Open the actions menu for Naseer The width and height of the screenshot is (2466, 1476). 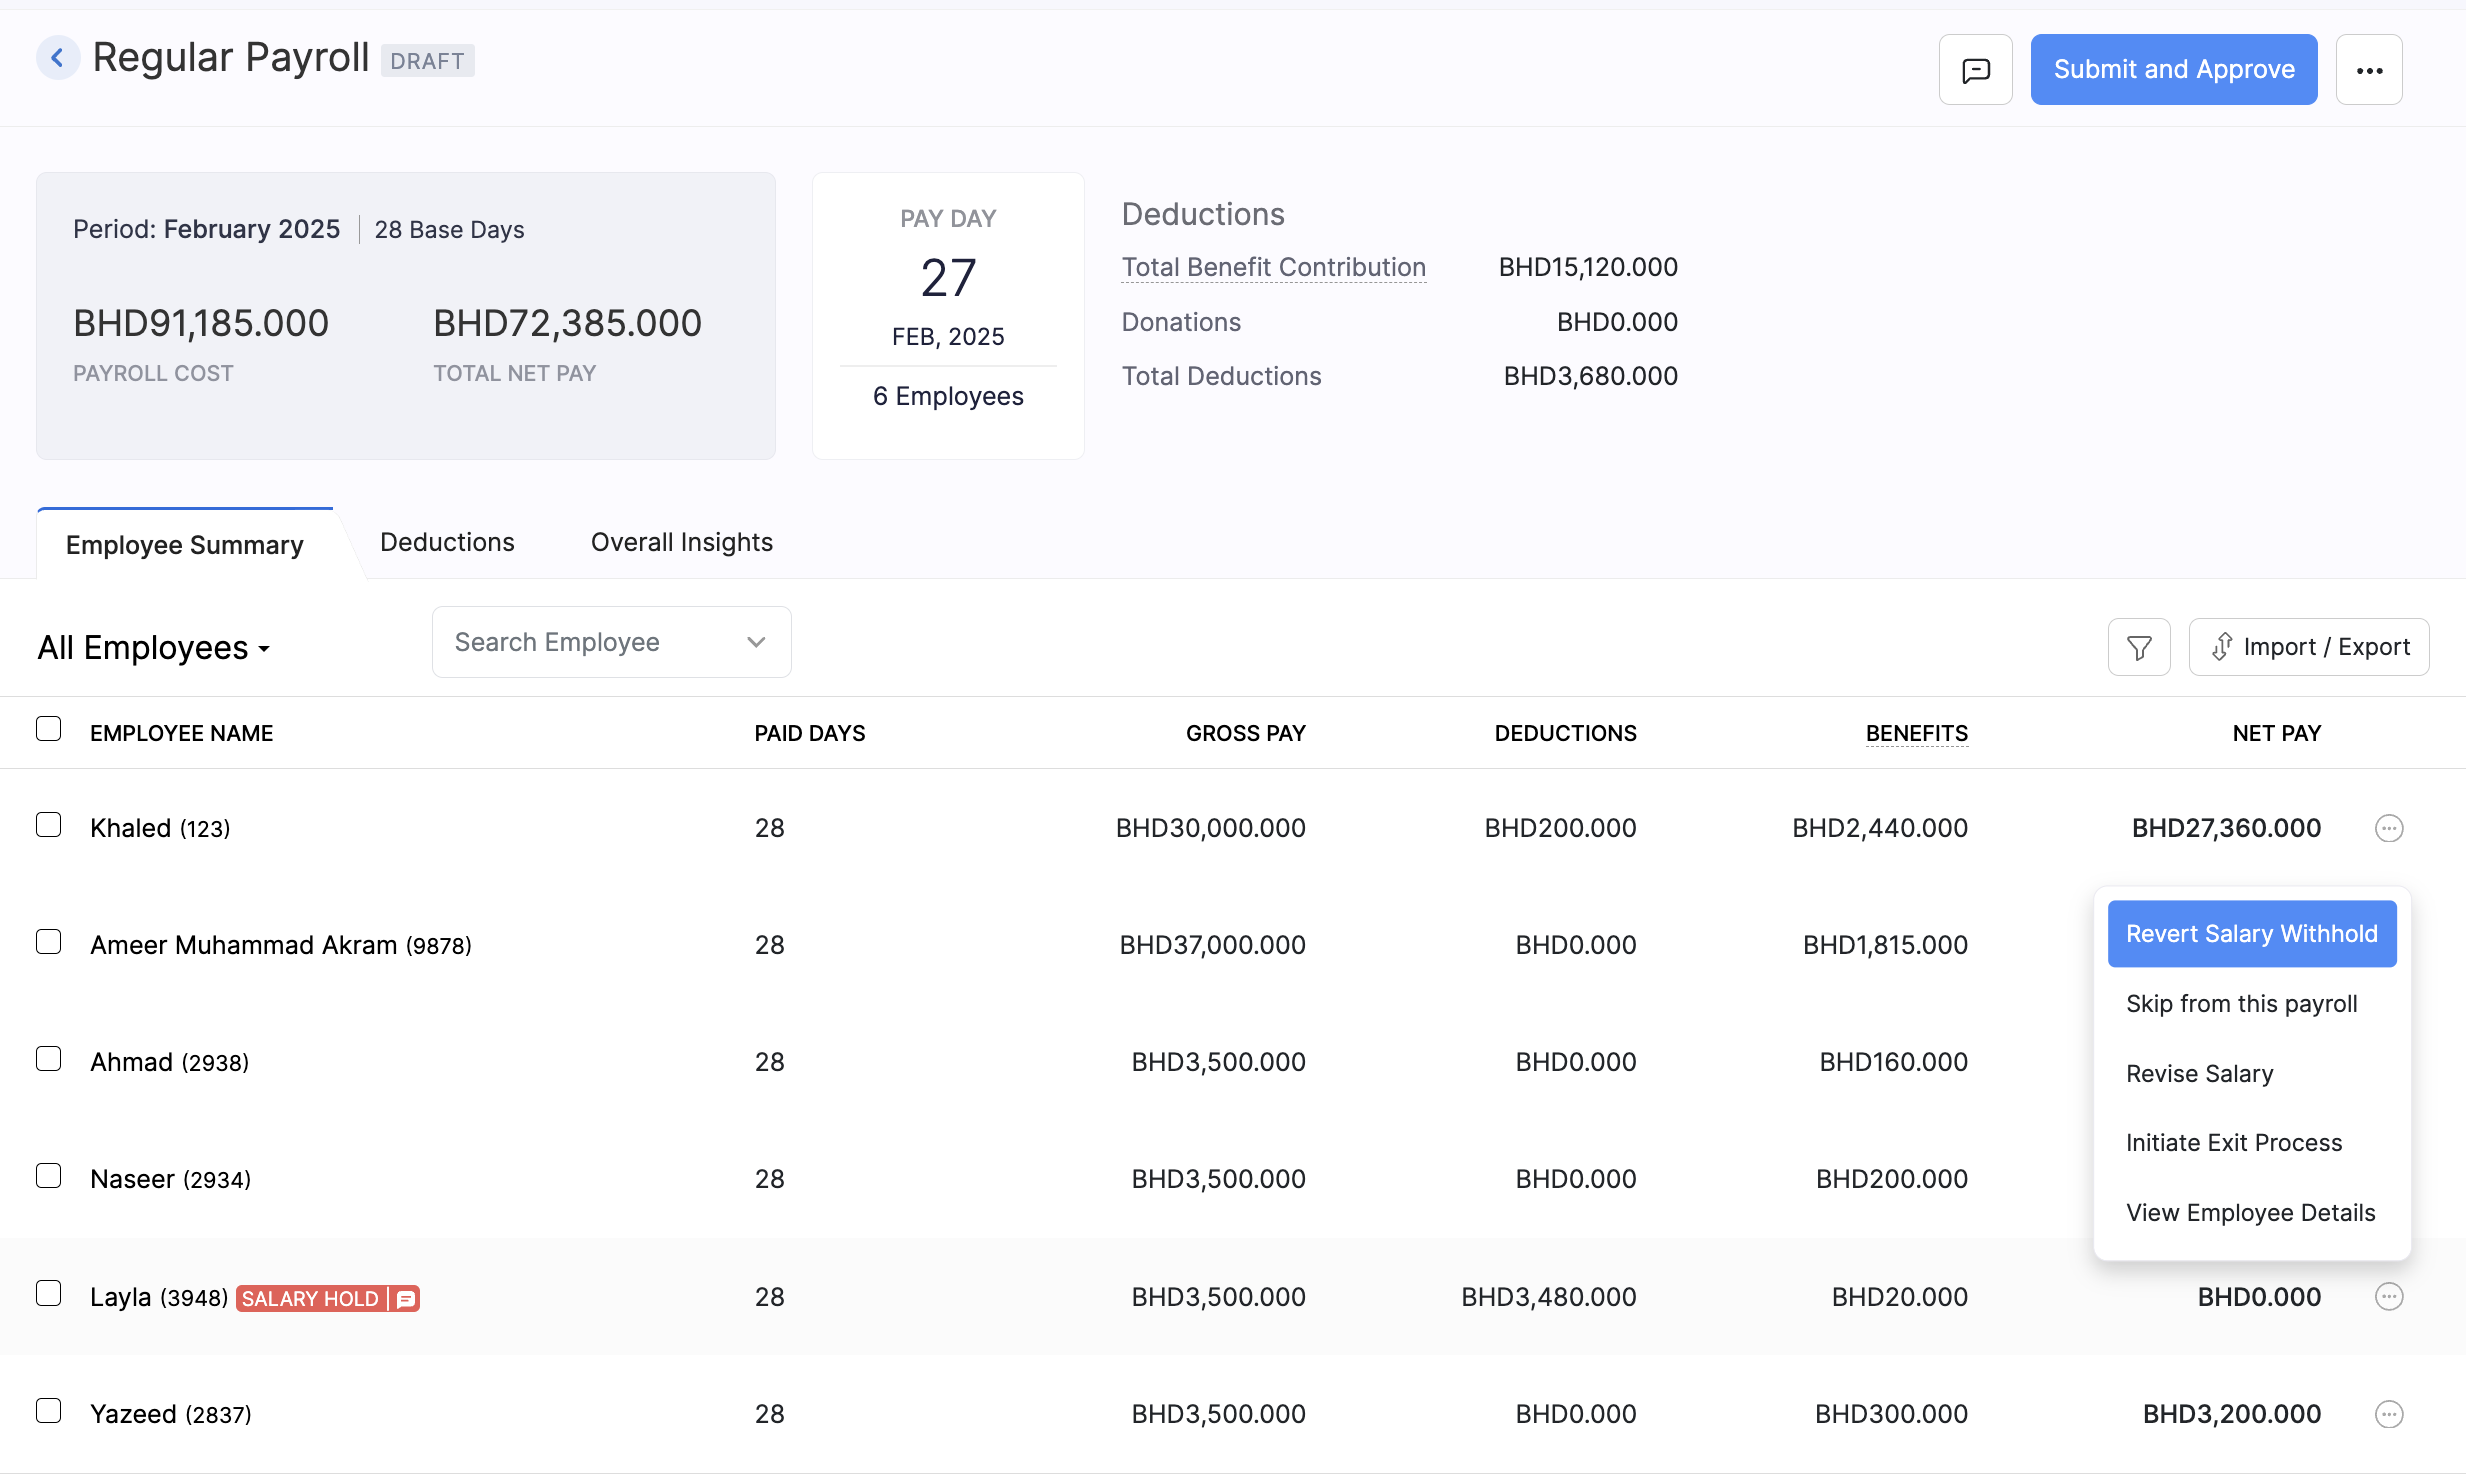coord(2388,1179)
